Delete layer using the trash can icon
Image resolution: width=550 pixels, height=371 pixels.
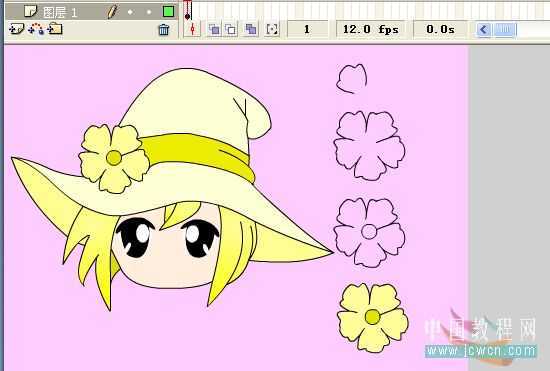pos(164,29)
